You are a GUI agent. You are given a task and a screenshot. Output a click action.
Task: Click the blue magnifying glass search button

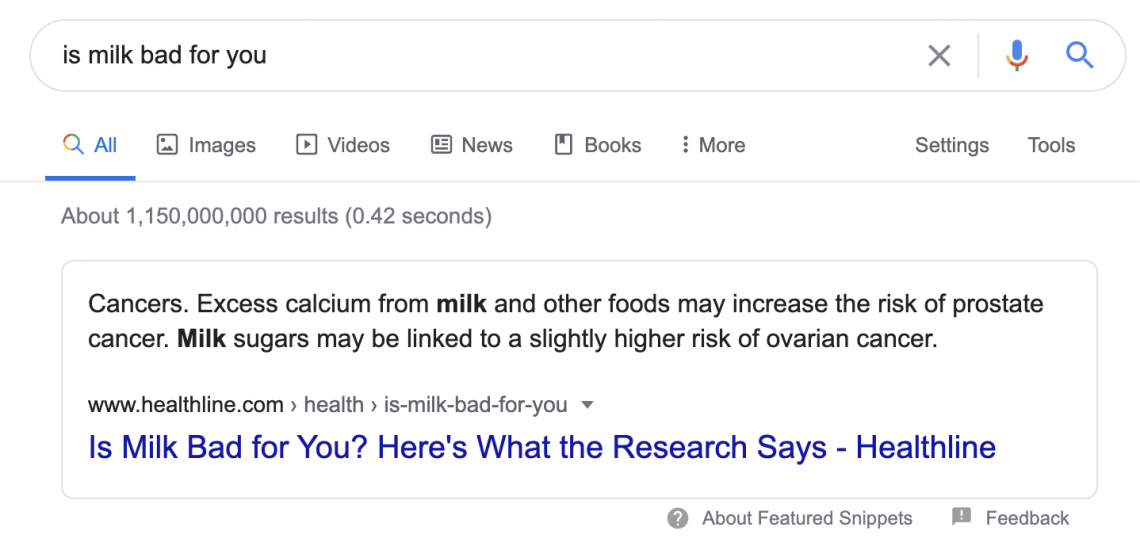1079,55
